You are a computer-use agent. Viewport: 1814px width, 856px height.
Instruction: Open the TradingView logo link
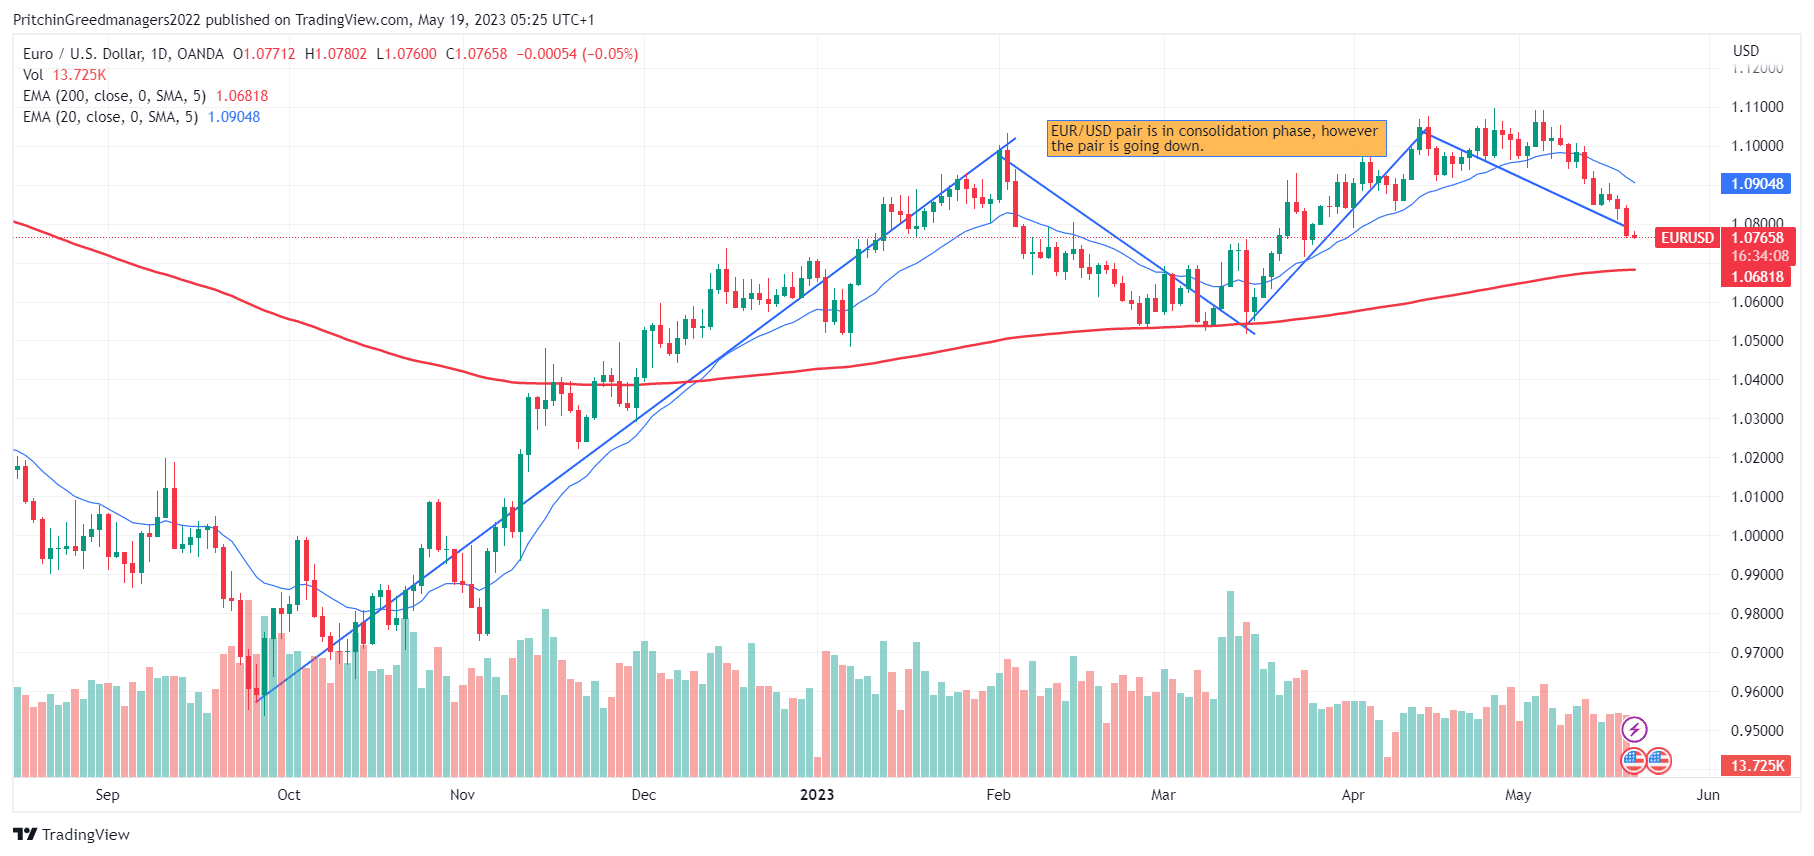tap(72, 834)
